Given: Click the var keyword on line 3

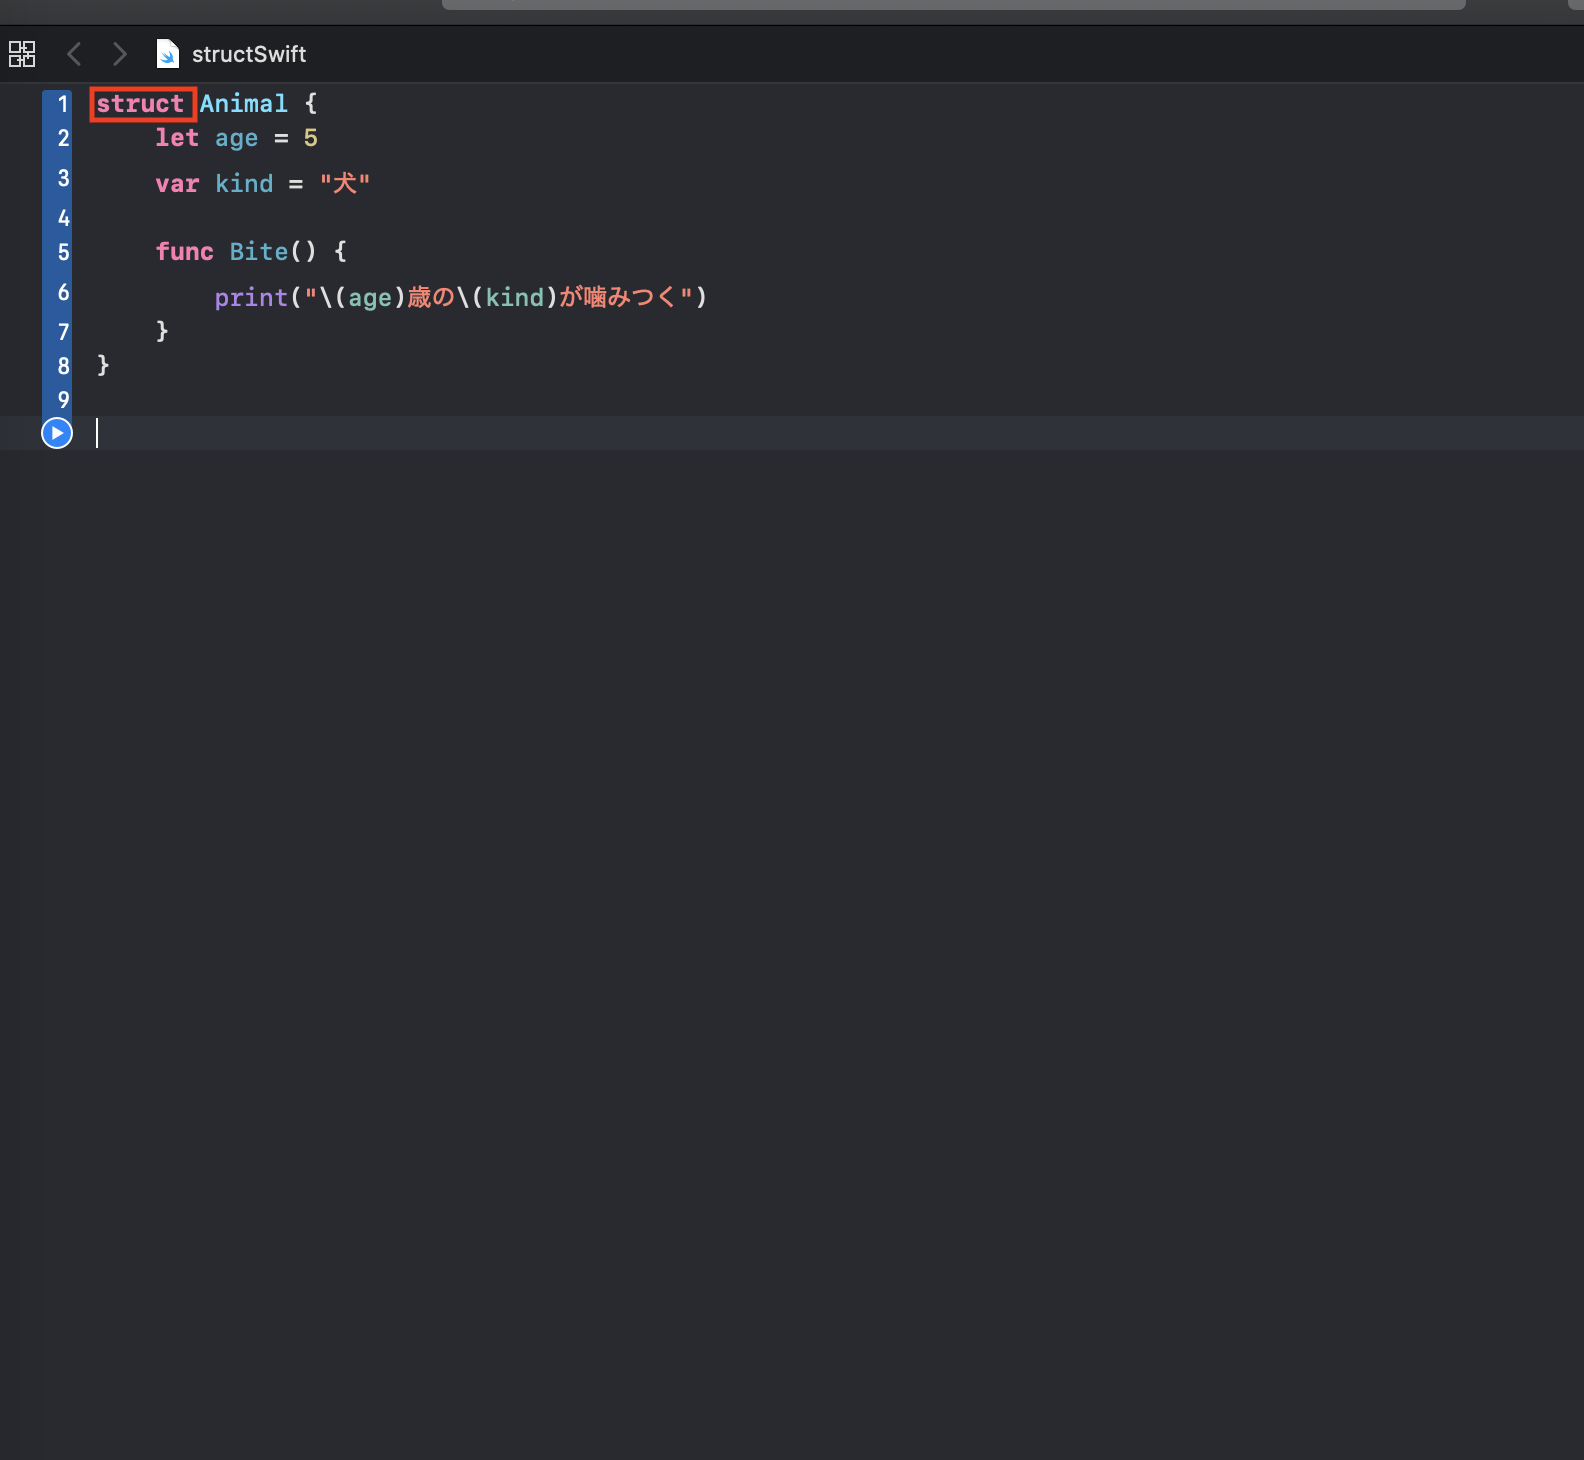Looking at the screenshot, I should tap(177, 184).
